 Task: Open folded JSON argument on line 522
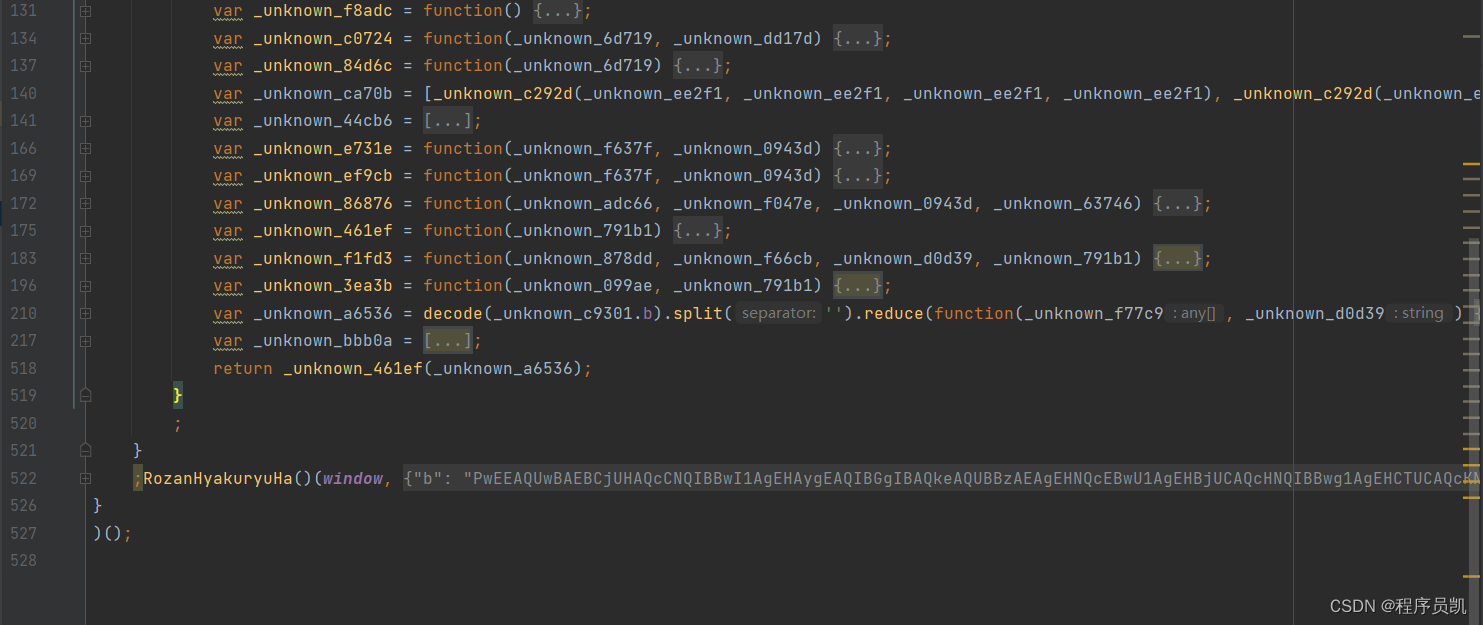point(943,479)
